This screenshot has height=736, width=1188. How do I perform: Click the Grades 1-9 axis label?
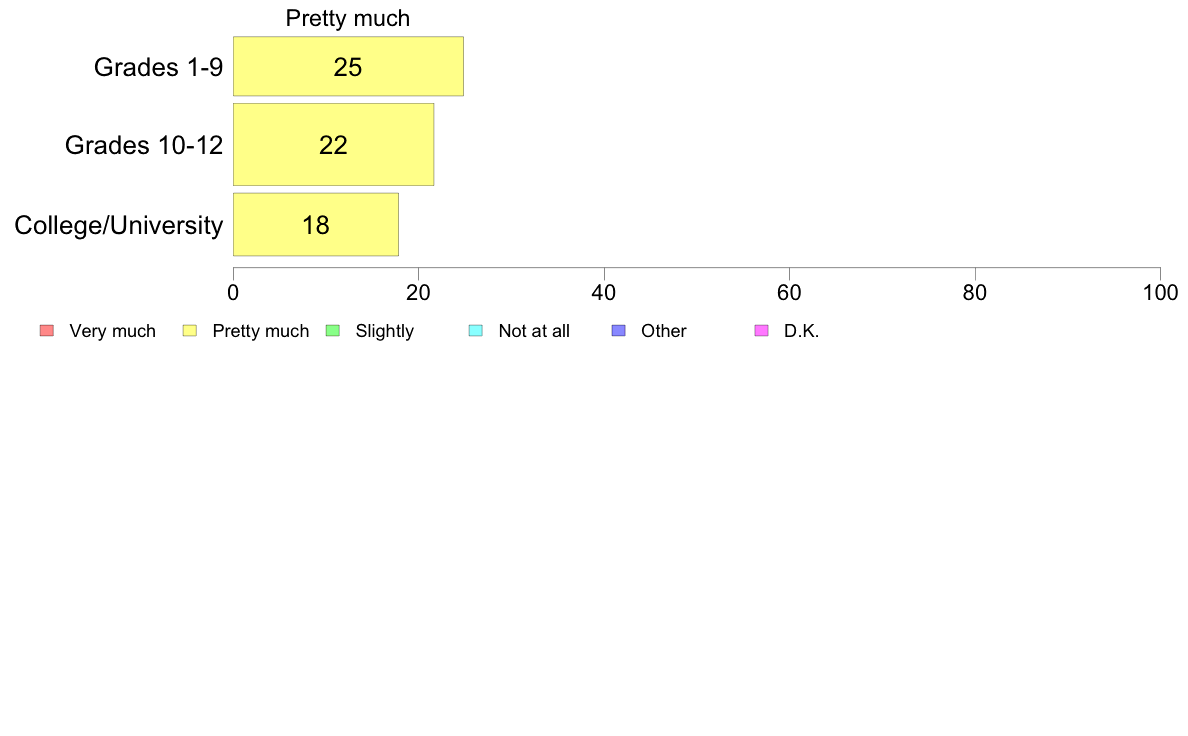click(x=158, y=67)
